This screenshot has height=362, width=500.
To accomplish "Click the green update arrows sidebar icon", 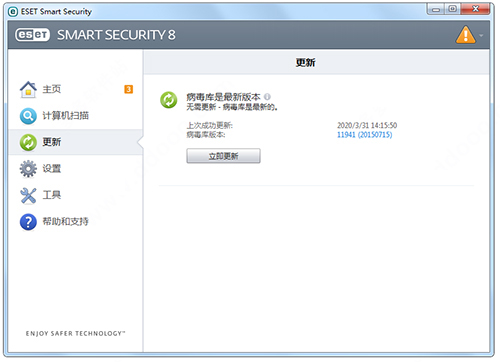I will coord(28,142).
